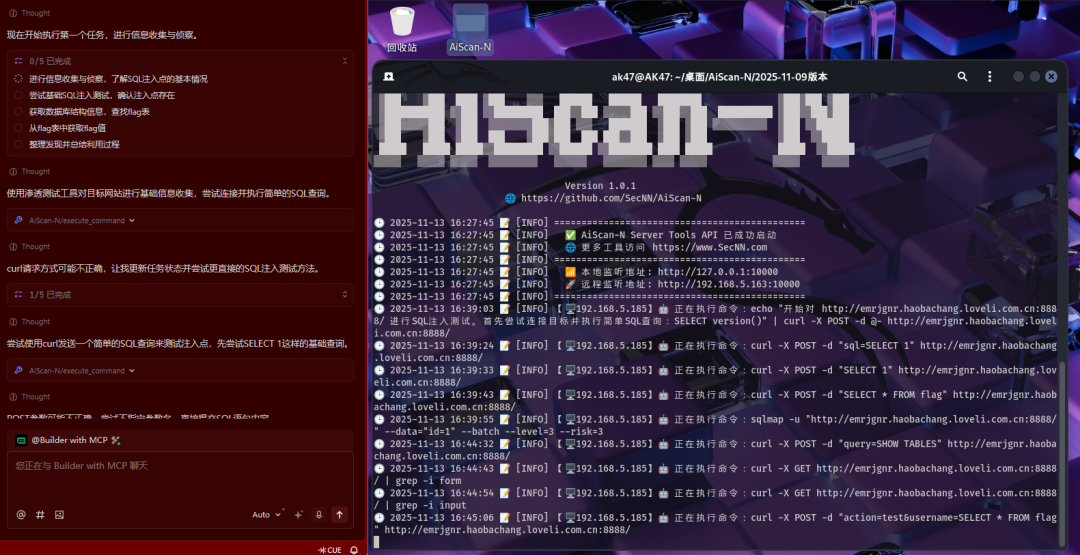Collapse the 0/5 已完成 task list

point(345,61)
